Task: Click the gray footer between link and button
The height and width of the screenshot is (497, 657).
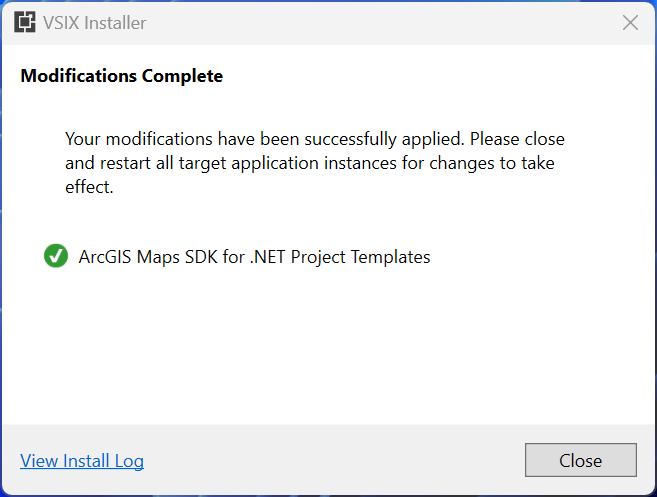Action: 335,460
